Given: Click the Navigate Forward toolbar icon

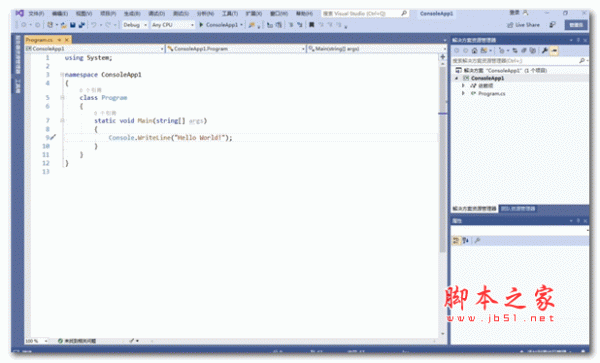Looking at the screenshot, I should [x=38, y=25].
